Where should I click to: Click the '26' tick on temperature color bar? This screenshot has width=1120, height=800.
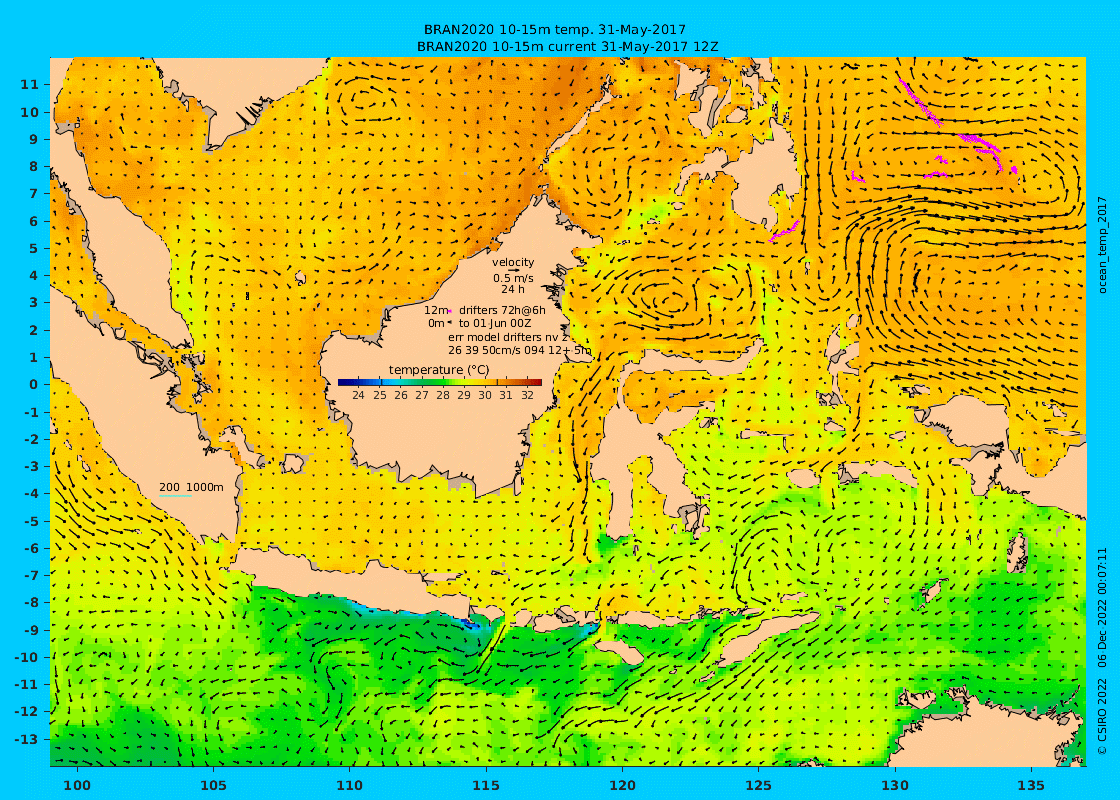(x=401, y=395)
